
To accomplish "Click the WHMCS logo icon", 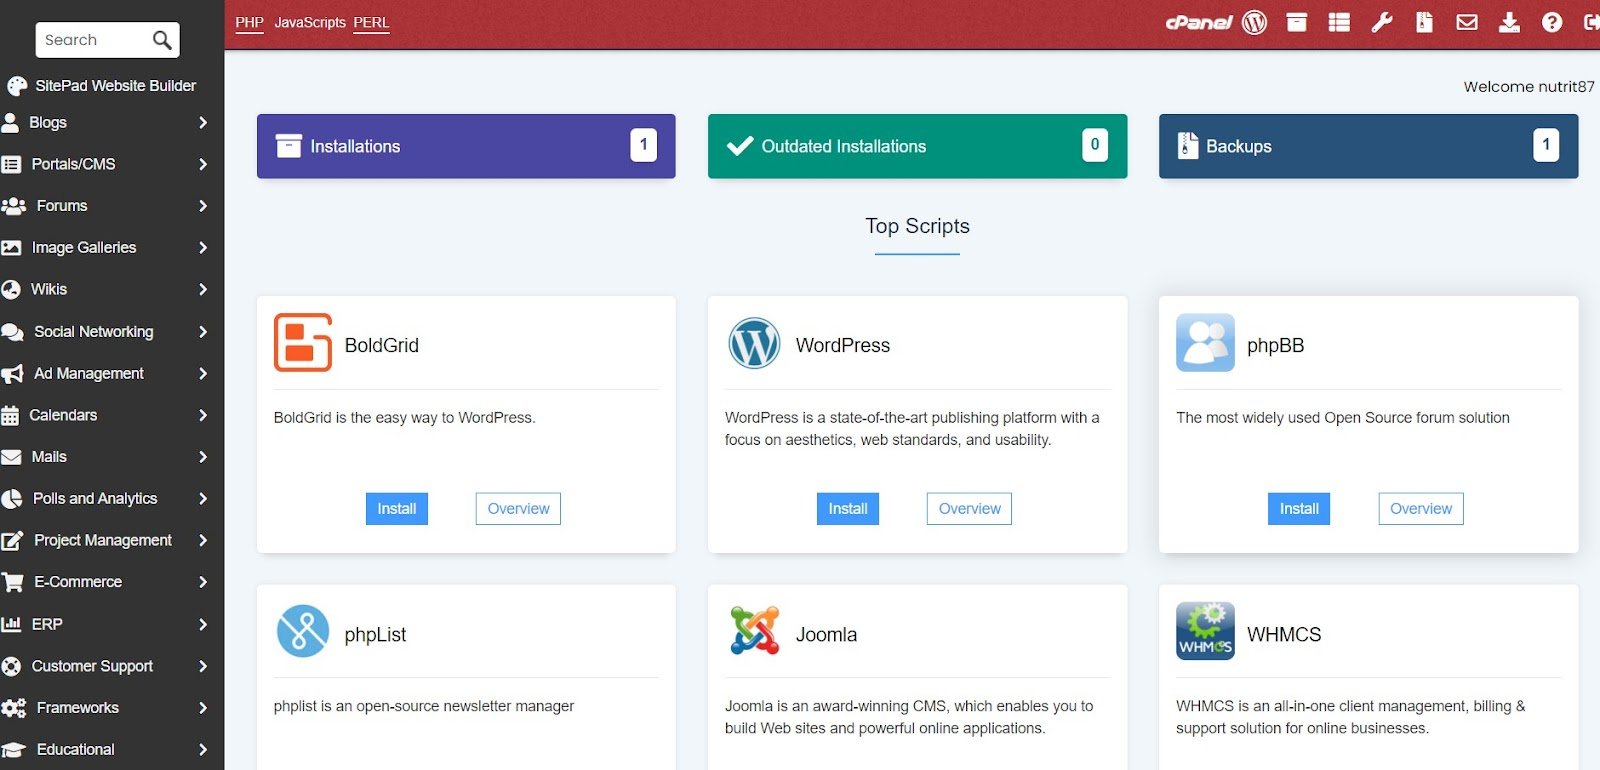I will tap(1205, 631).
